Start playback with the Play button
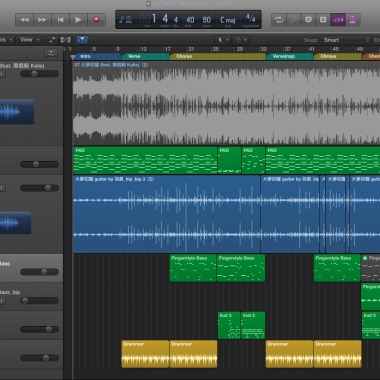This screenshot has height=380, width=380. pyautogui.click(x=78, y=20)
